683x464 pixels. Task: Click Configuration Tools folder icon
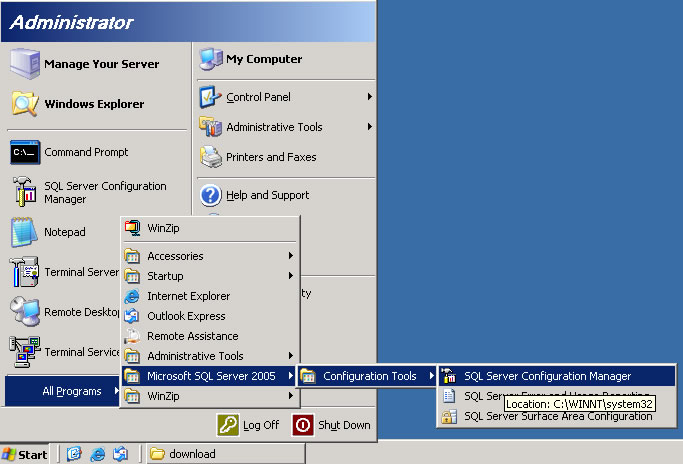click(x=308, y=376)
